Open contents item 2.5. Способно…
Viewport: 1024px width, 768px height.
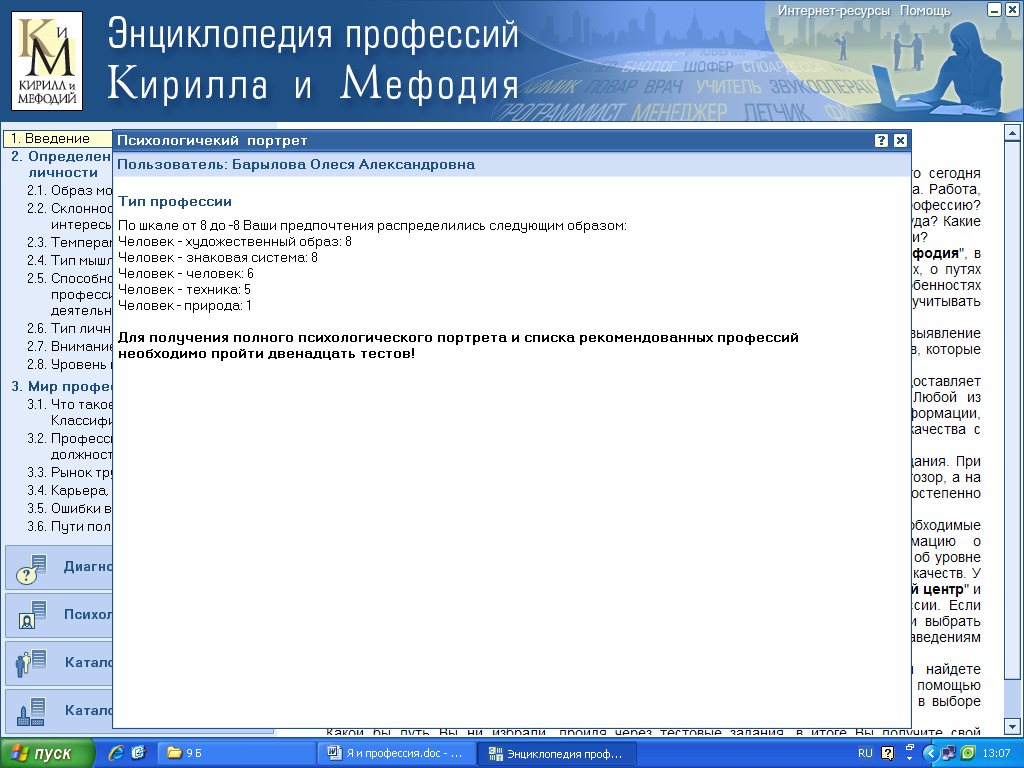click(69, 294)
